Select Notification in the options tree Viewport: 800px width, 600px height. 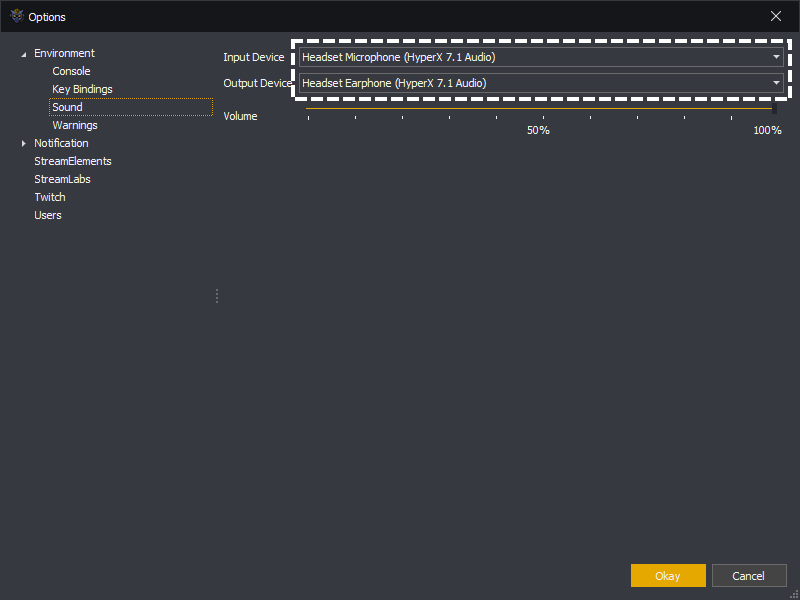pyautogui.click(x=61, y=143)
